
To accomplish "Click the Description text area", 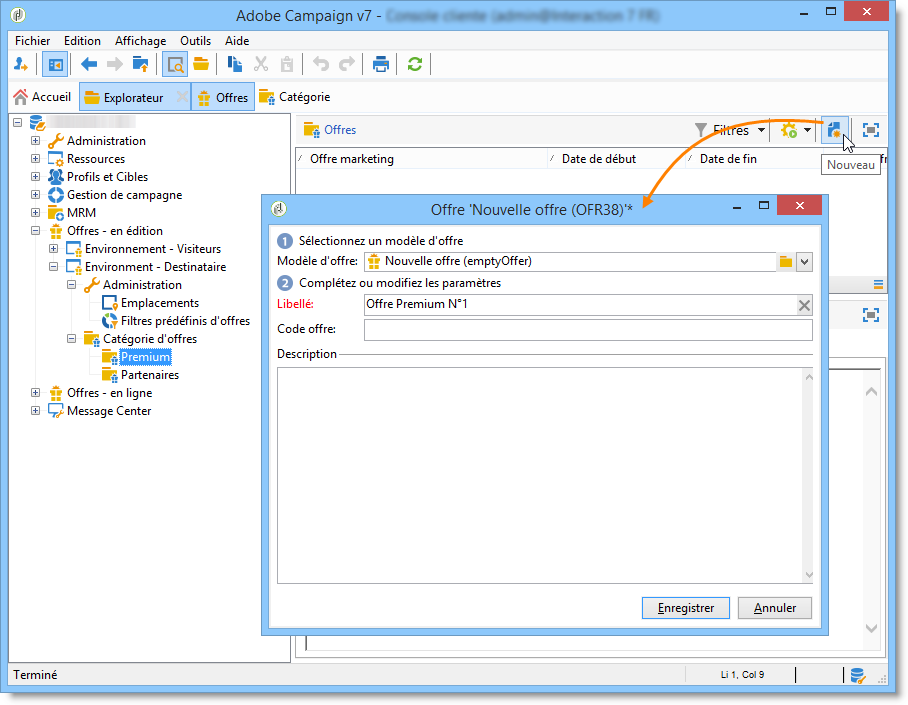I will coord(540,476).
